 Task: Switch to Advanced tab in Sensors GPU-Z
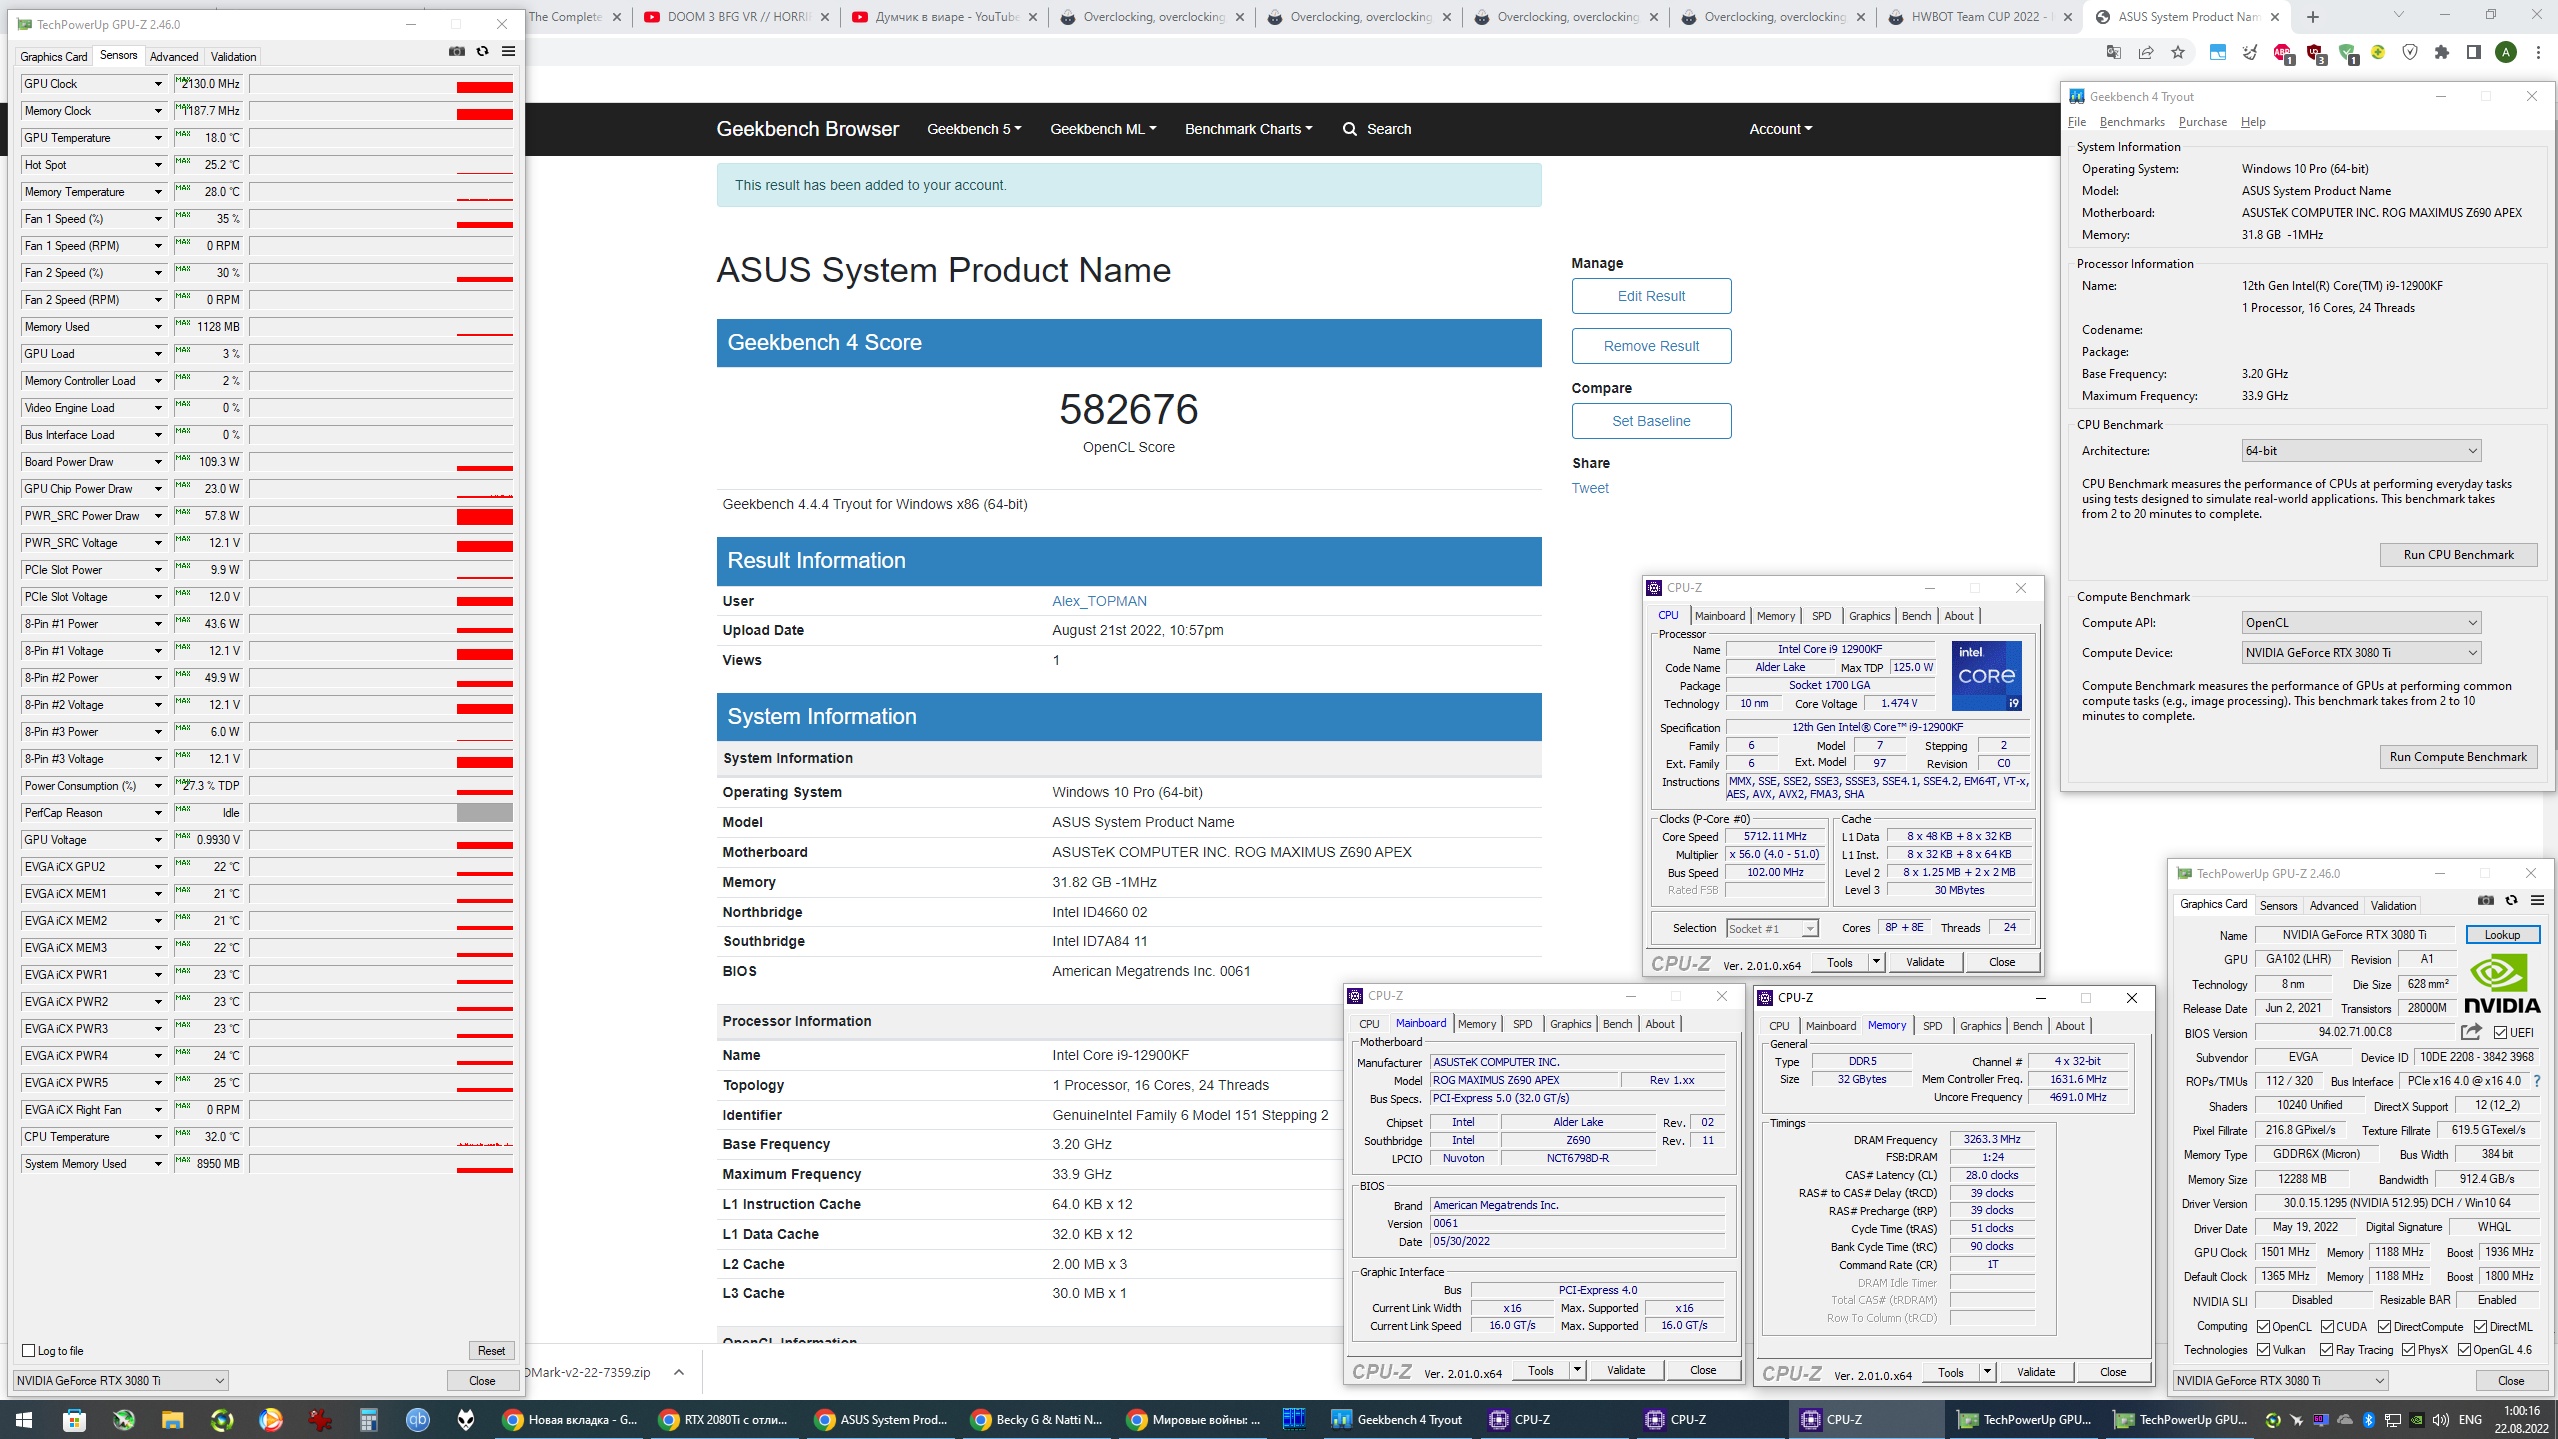(x=174, y=57)
